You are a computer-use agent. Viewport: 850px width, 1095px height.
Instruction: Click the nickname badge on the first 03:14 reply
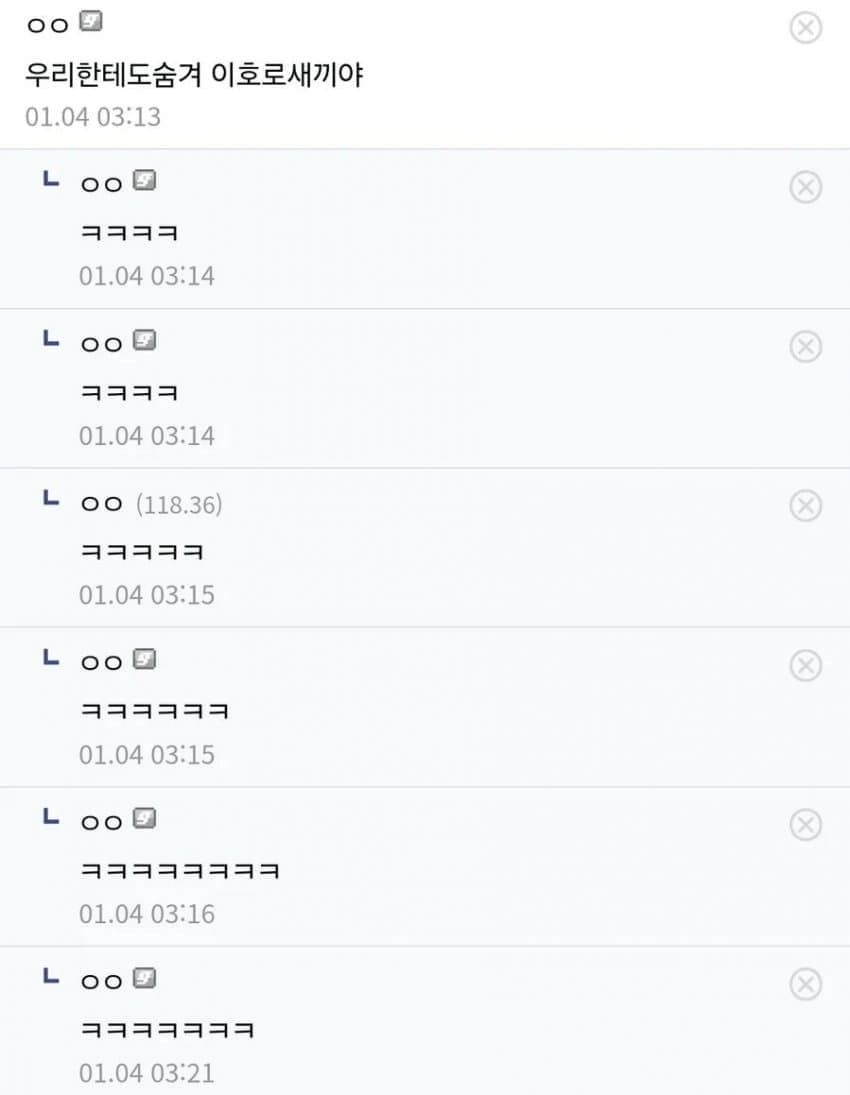[x=145, y=181]
